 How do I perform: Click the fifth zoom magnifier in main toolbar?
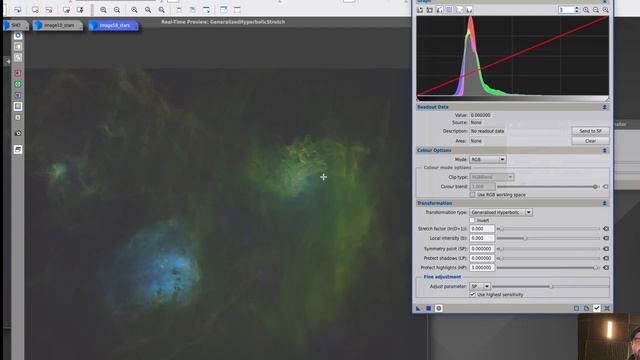162,10
